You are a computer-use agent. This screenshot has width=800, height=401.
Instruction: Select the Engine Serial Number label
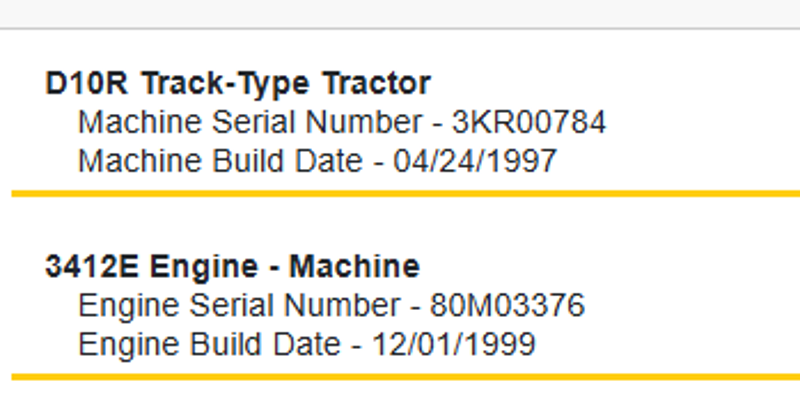240,305
